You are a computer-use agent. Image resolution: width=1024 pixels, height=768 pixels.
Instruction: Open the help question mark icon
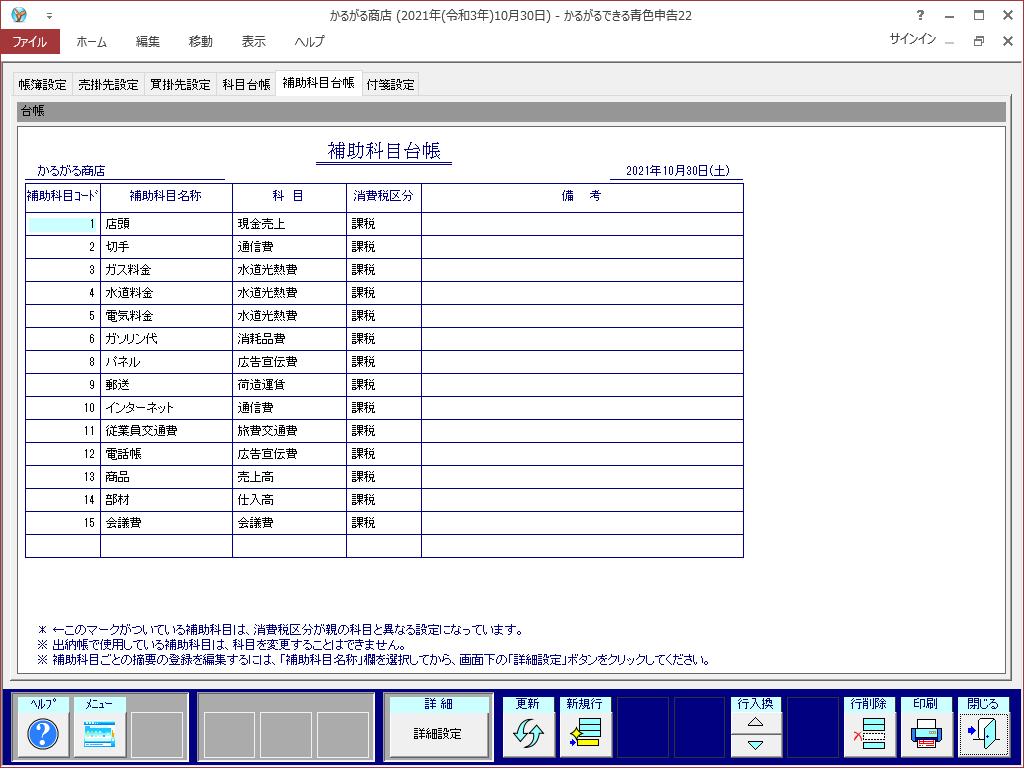click(x=42, y=733)
